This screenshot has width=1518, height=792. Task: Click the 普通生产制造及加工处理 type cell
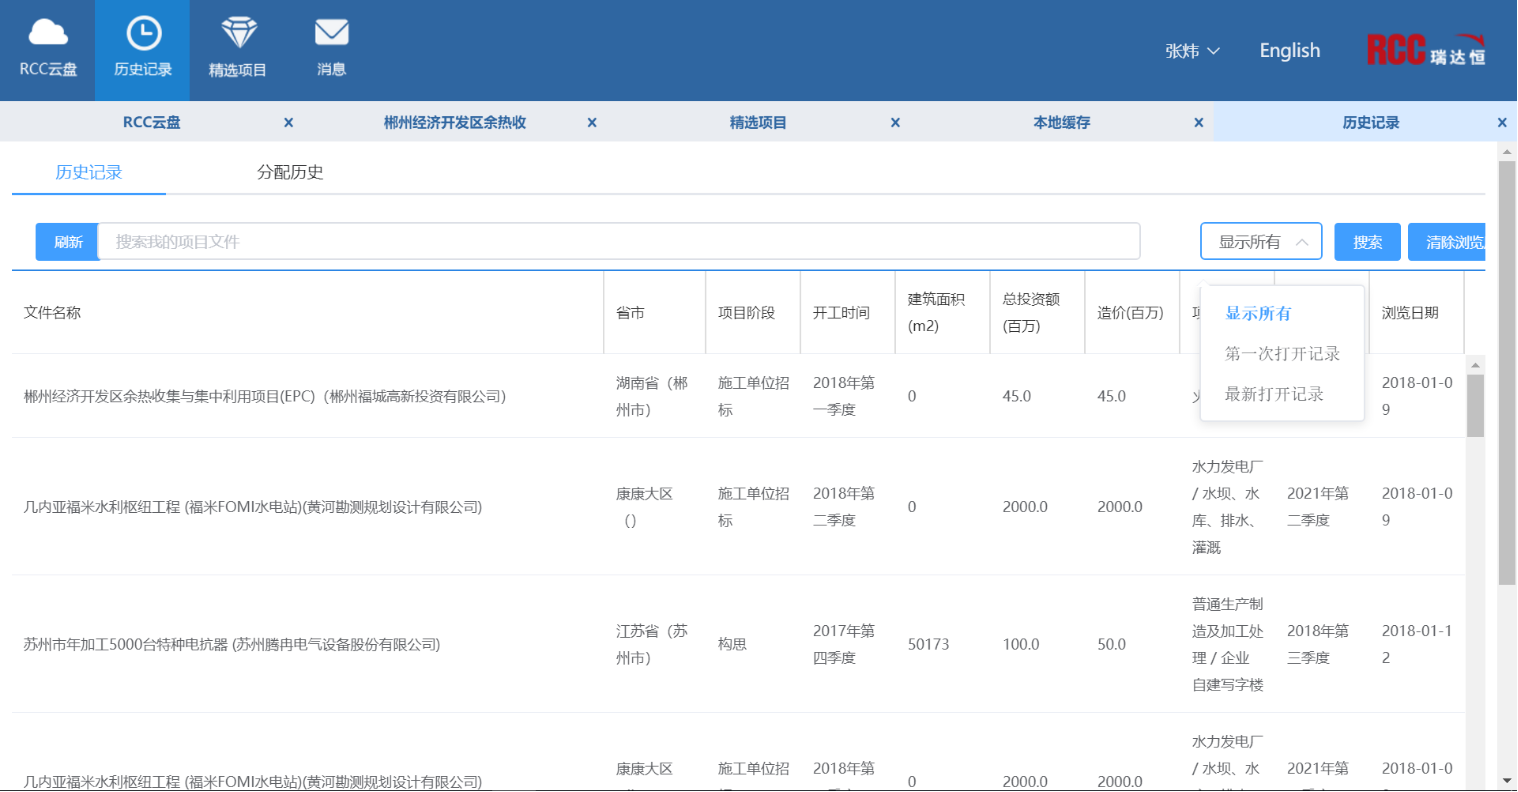pyautogui.click(x=1228, y=644)
